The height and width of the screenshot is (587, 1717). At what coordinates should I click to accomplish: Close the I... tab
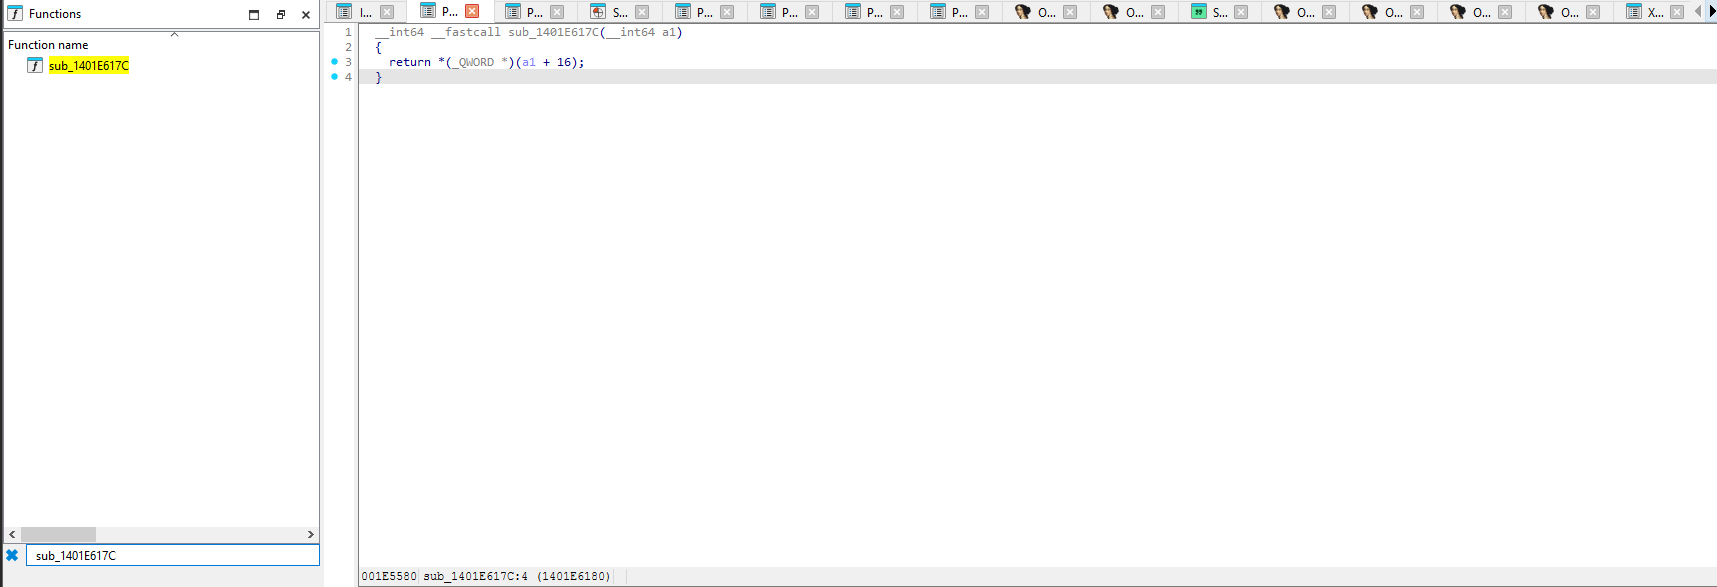(387, 12)
